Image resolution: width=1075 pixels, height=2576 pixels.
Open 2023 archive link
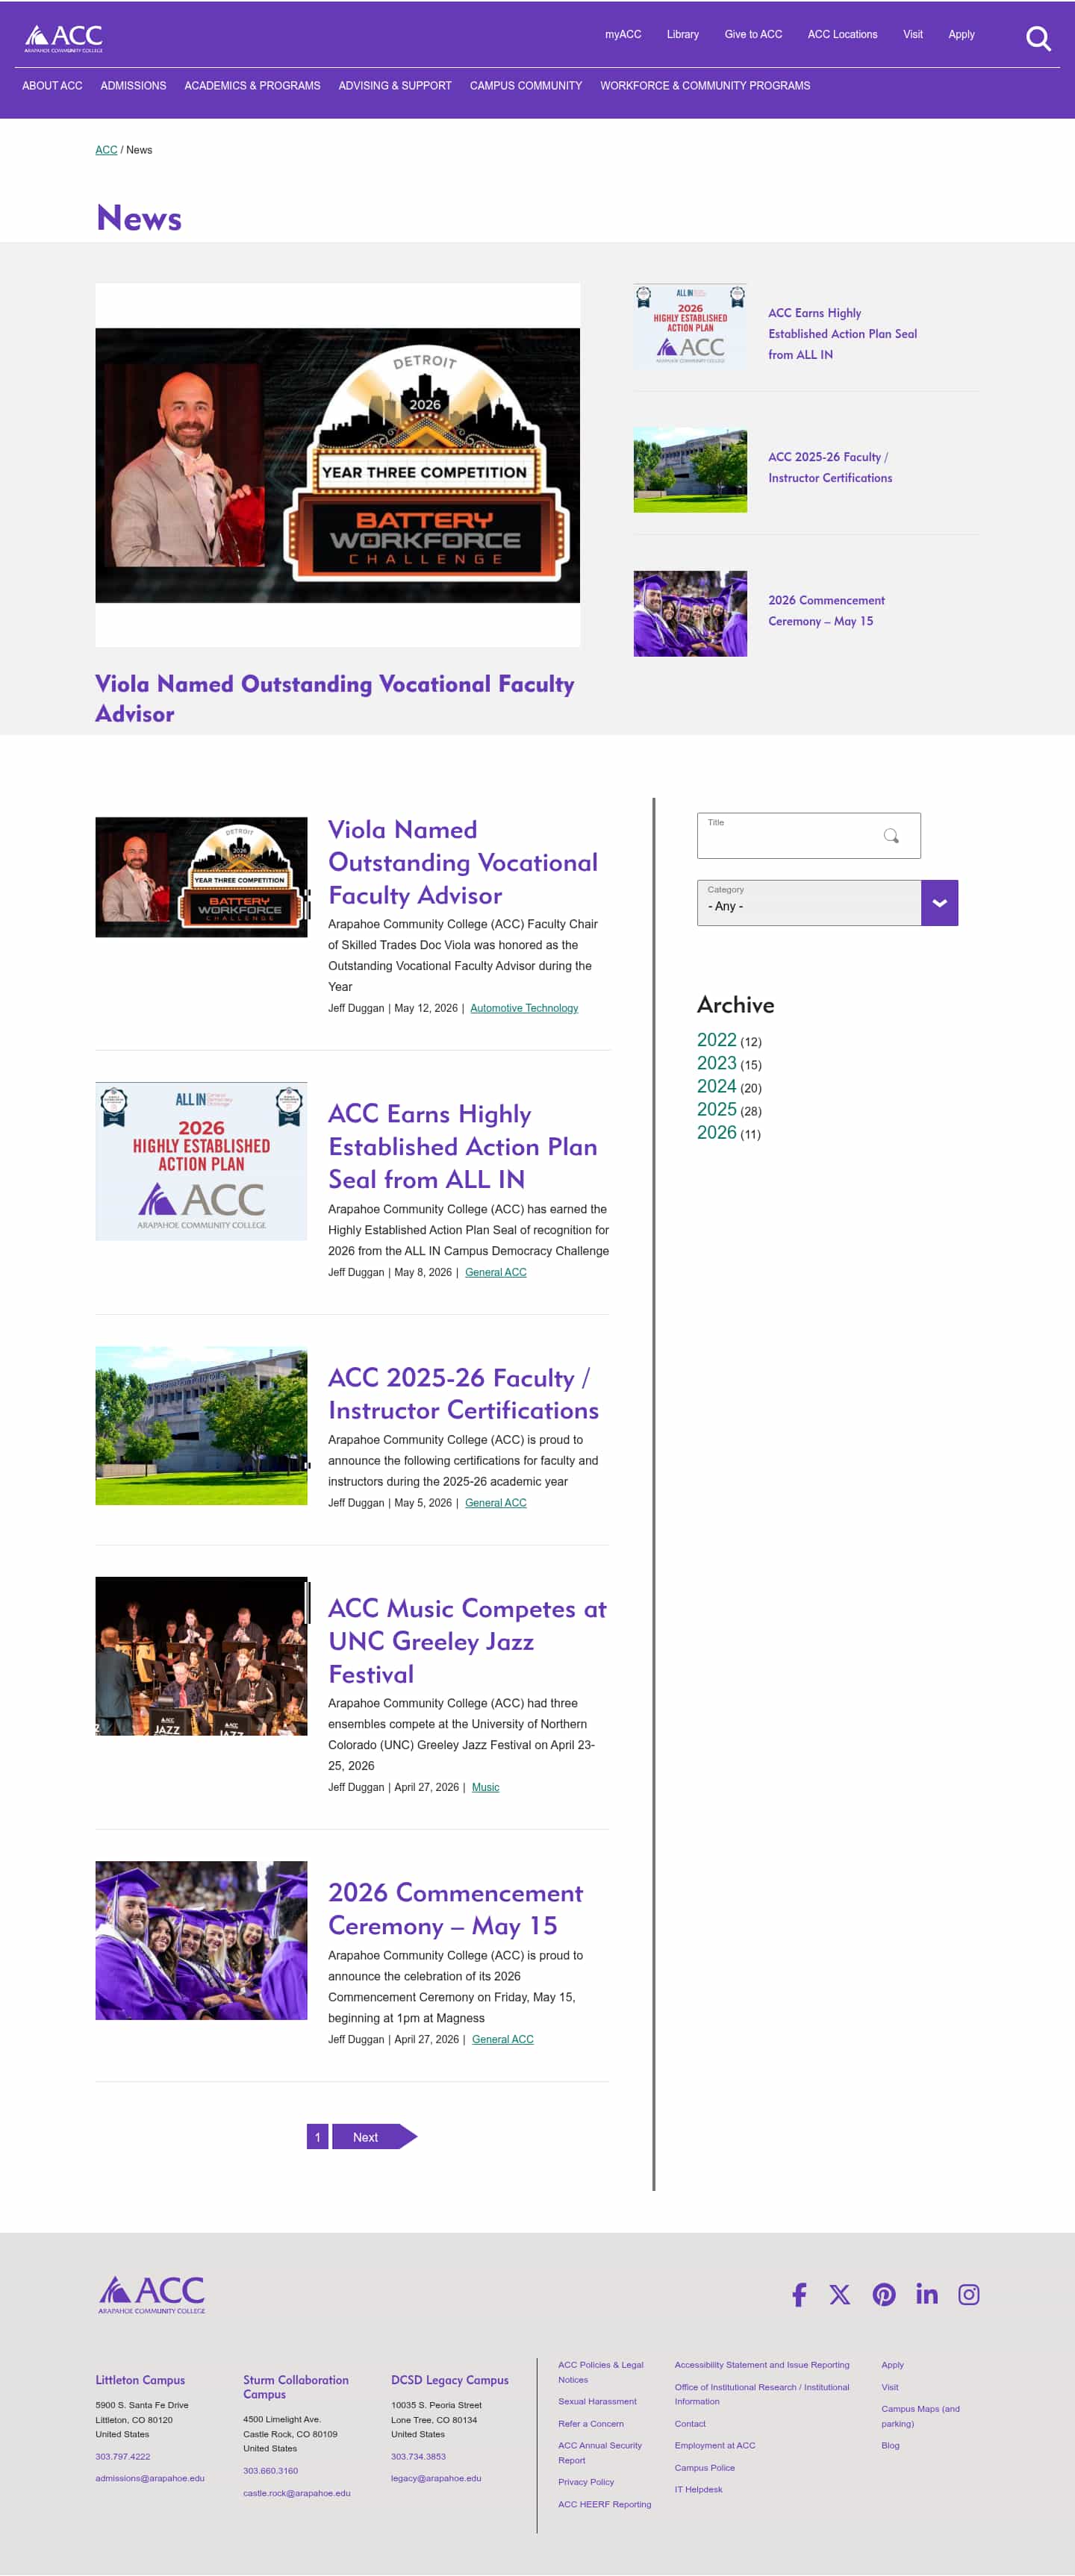point(716,1063)
